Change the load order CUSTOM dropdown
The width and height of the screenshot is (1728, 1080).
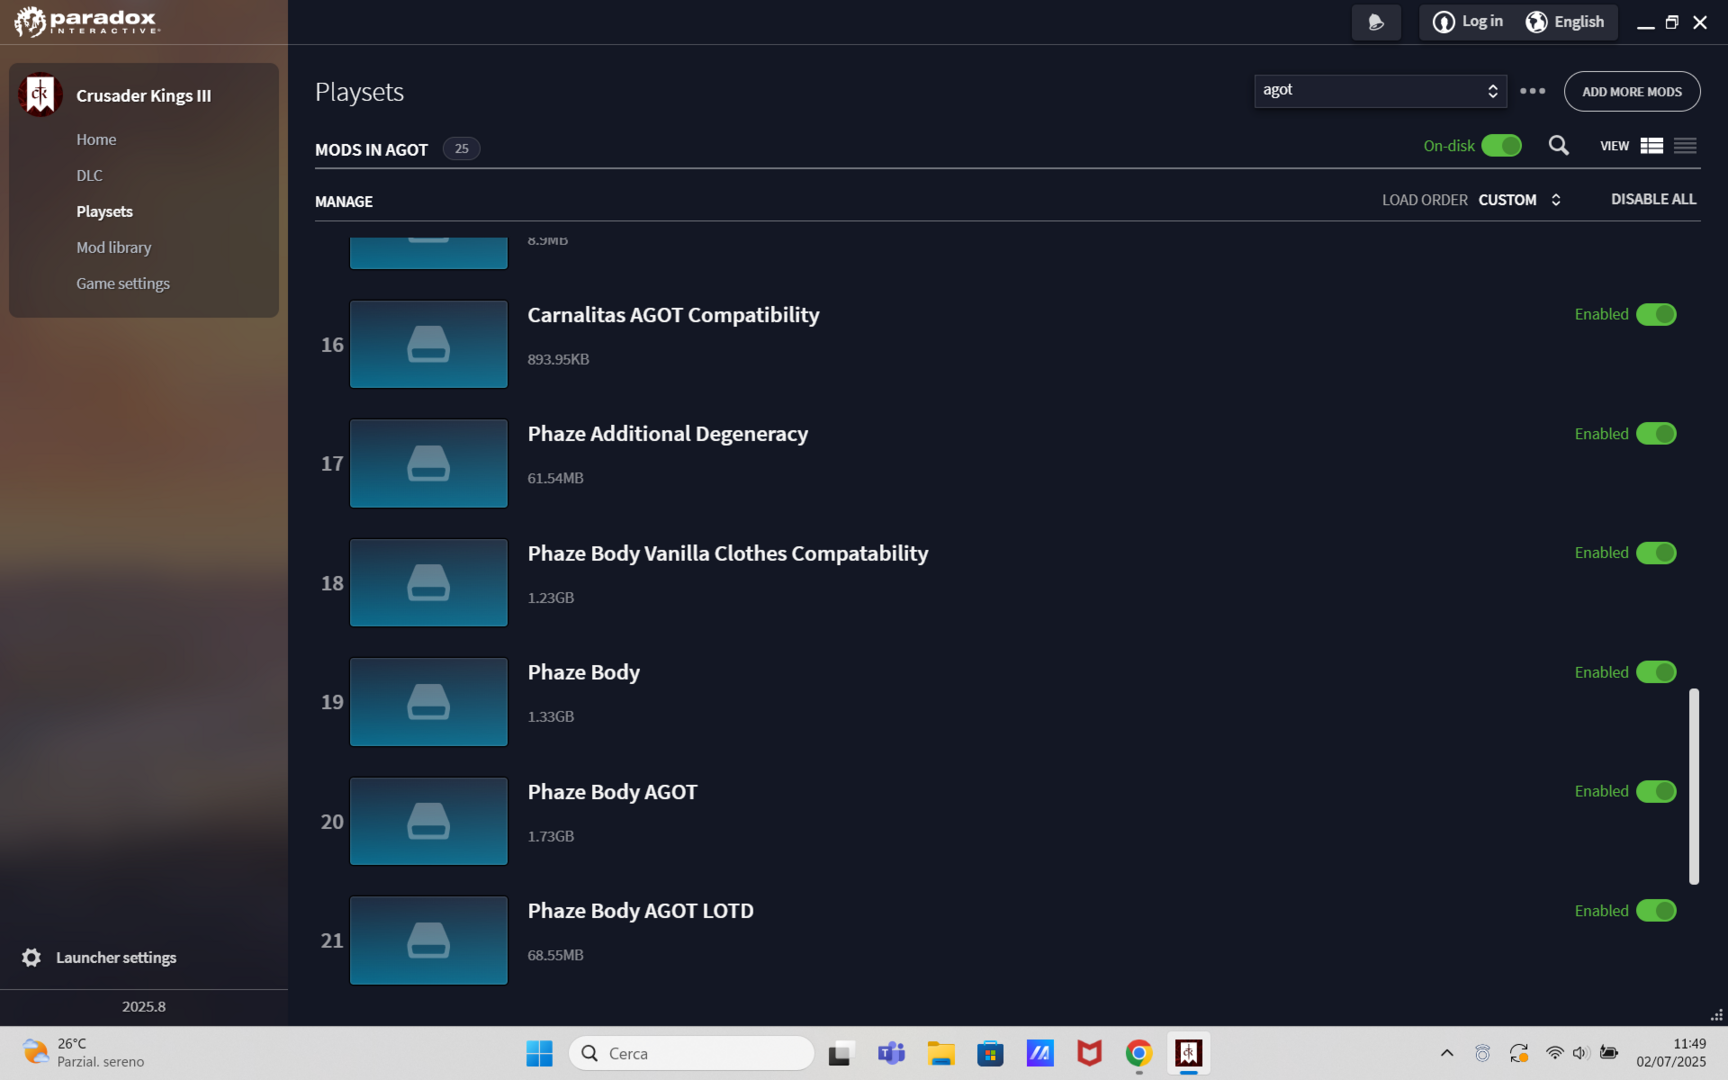coord(1519,200)
